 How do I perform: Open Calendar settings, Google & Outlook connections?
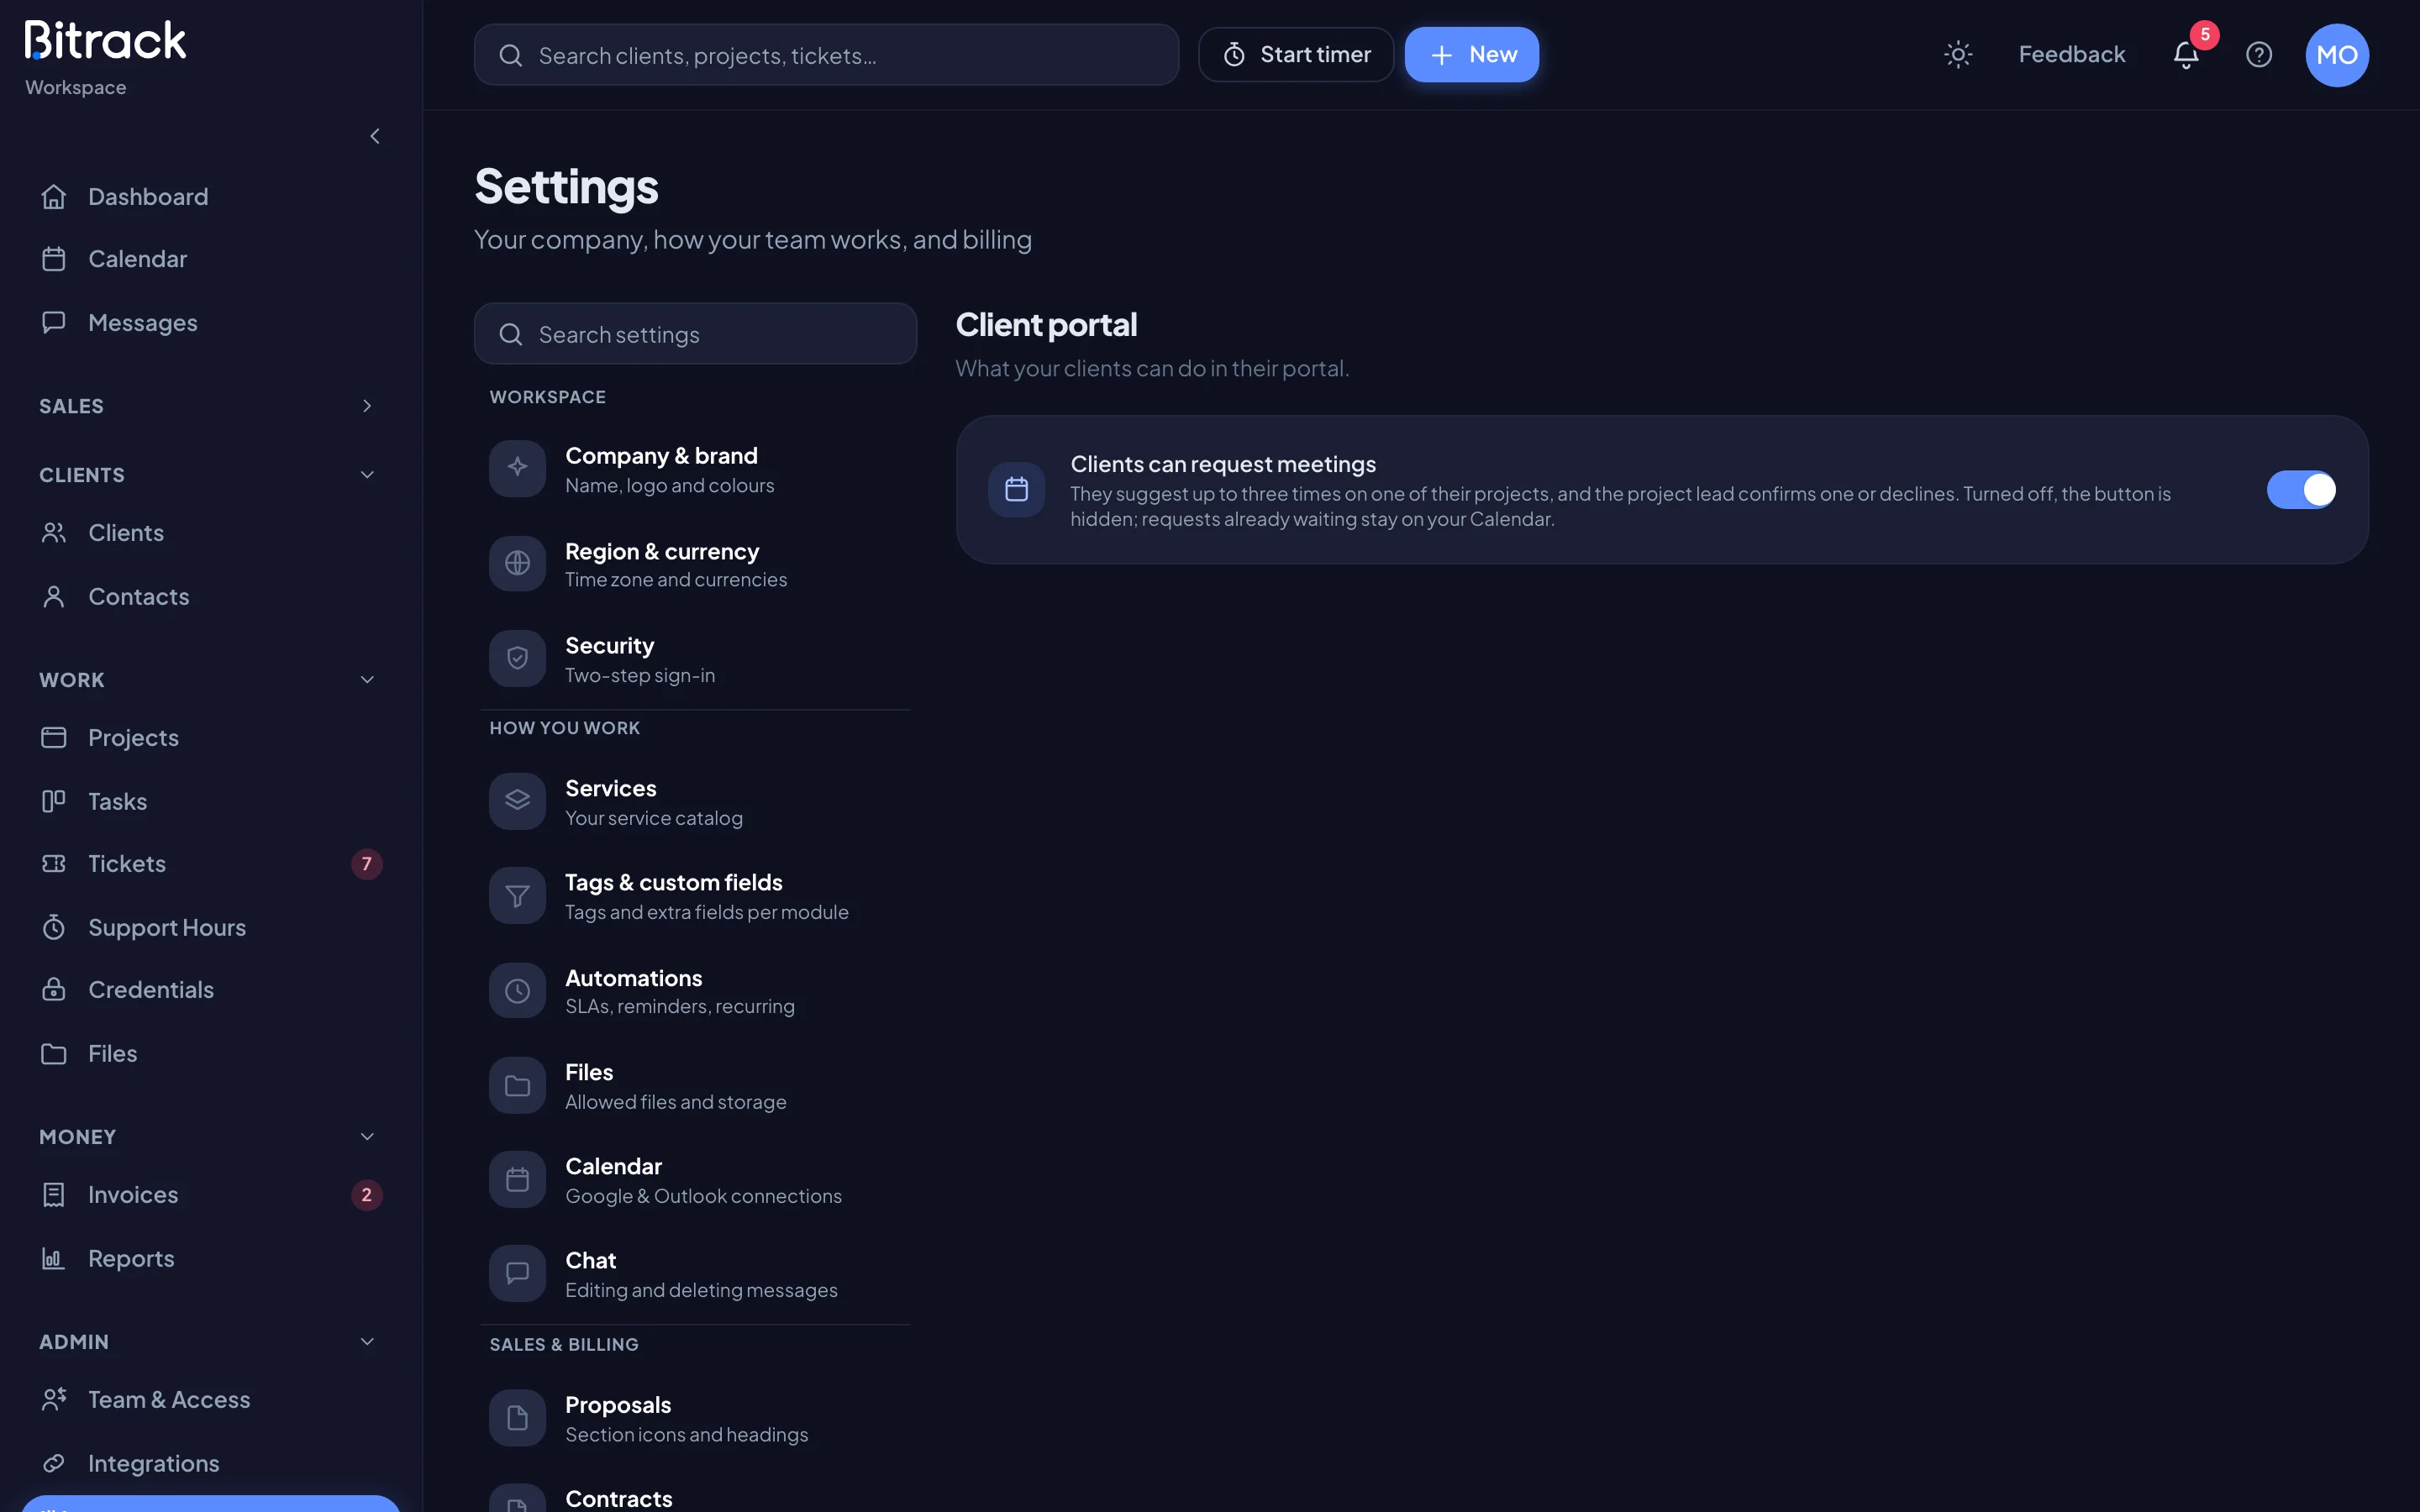(x=695, y=1180)
